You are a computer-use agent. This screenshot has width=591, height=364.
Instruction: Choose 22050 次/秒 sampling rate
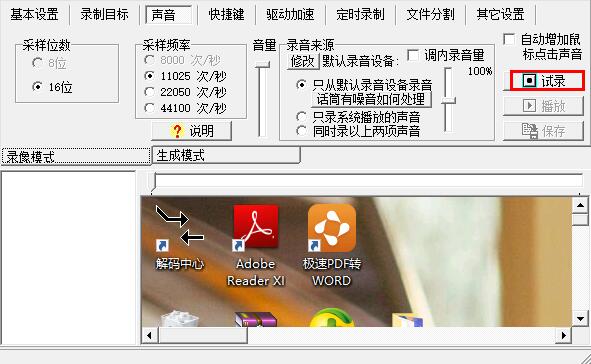click(149, 92)
